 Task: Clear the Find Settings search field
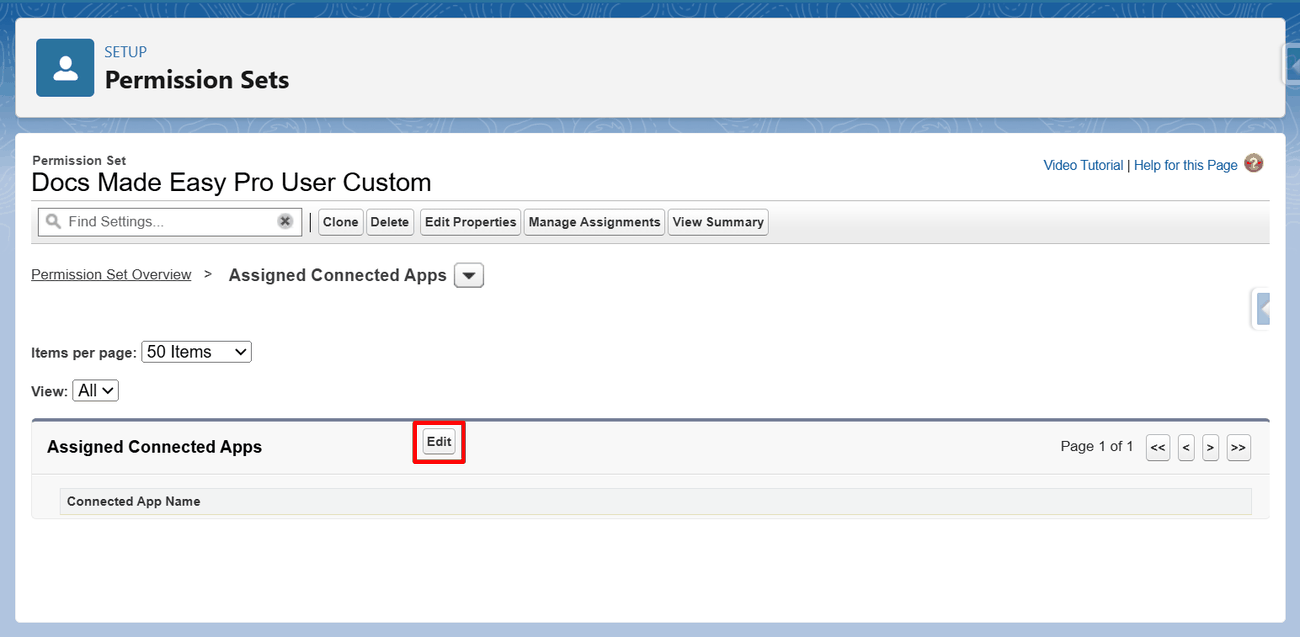[x=285, y=222]
